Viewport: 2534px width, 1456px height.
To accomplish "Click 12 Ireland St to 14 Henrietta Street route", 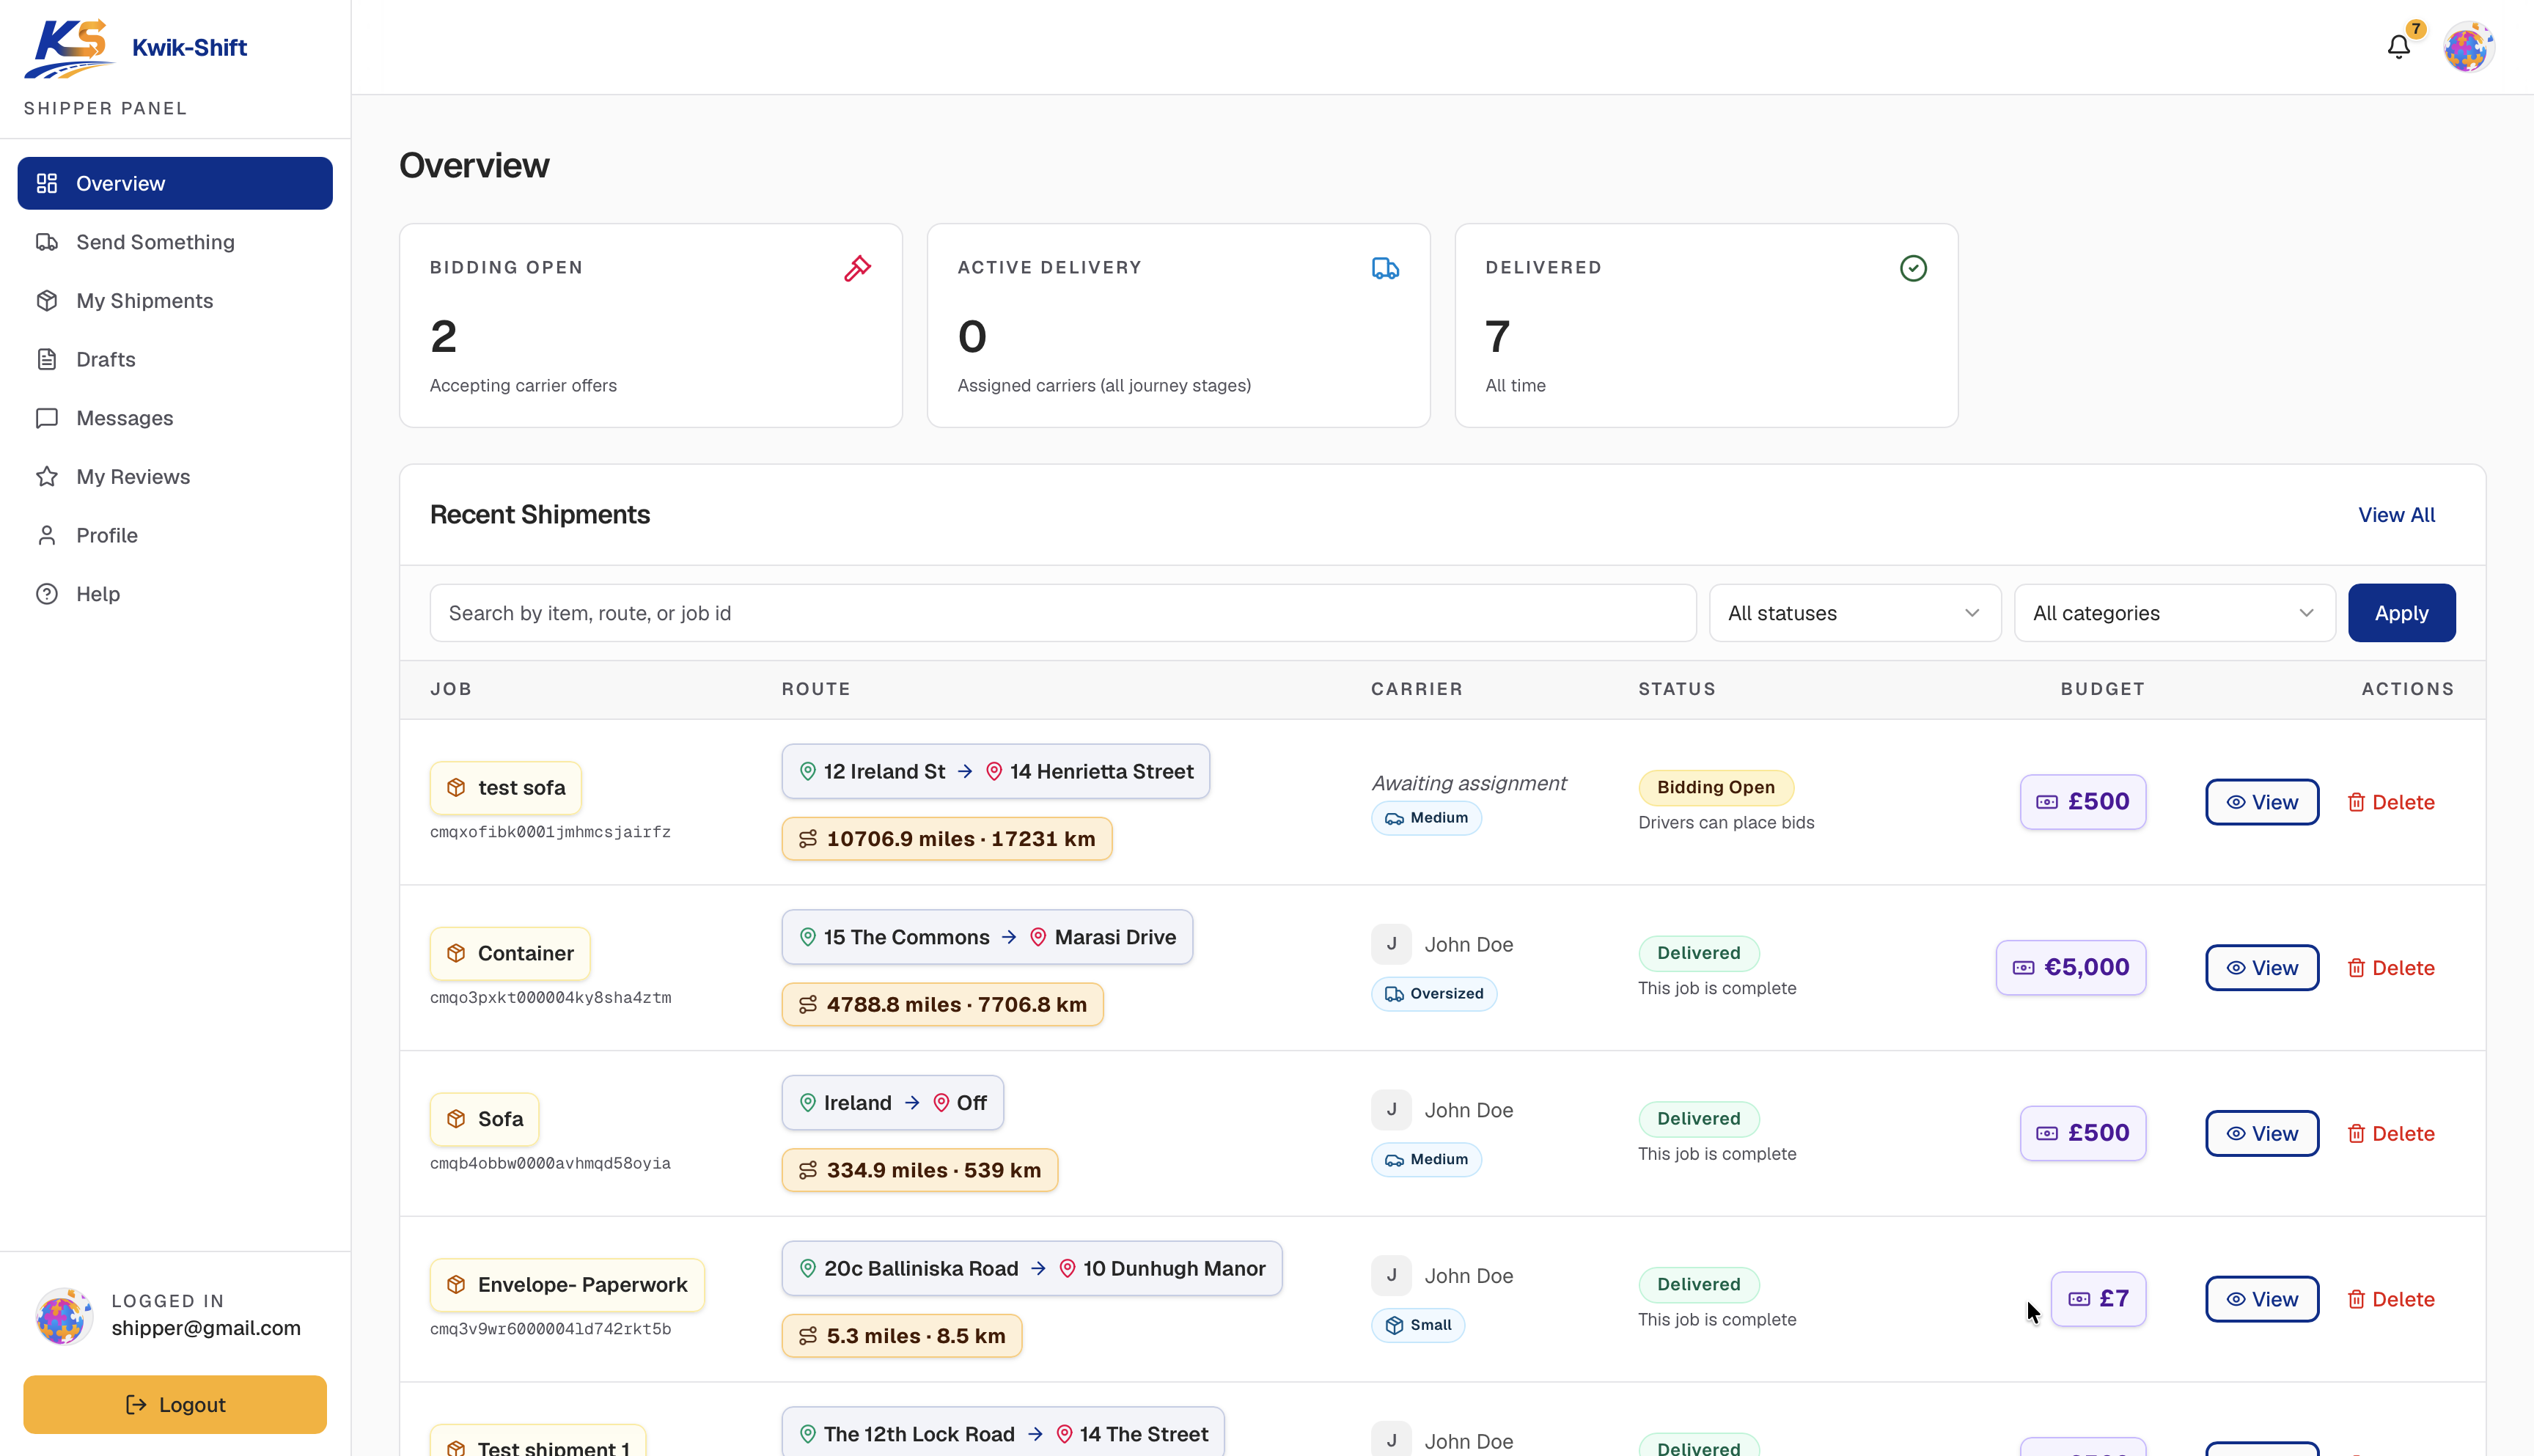I will pos(996,772).
